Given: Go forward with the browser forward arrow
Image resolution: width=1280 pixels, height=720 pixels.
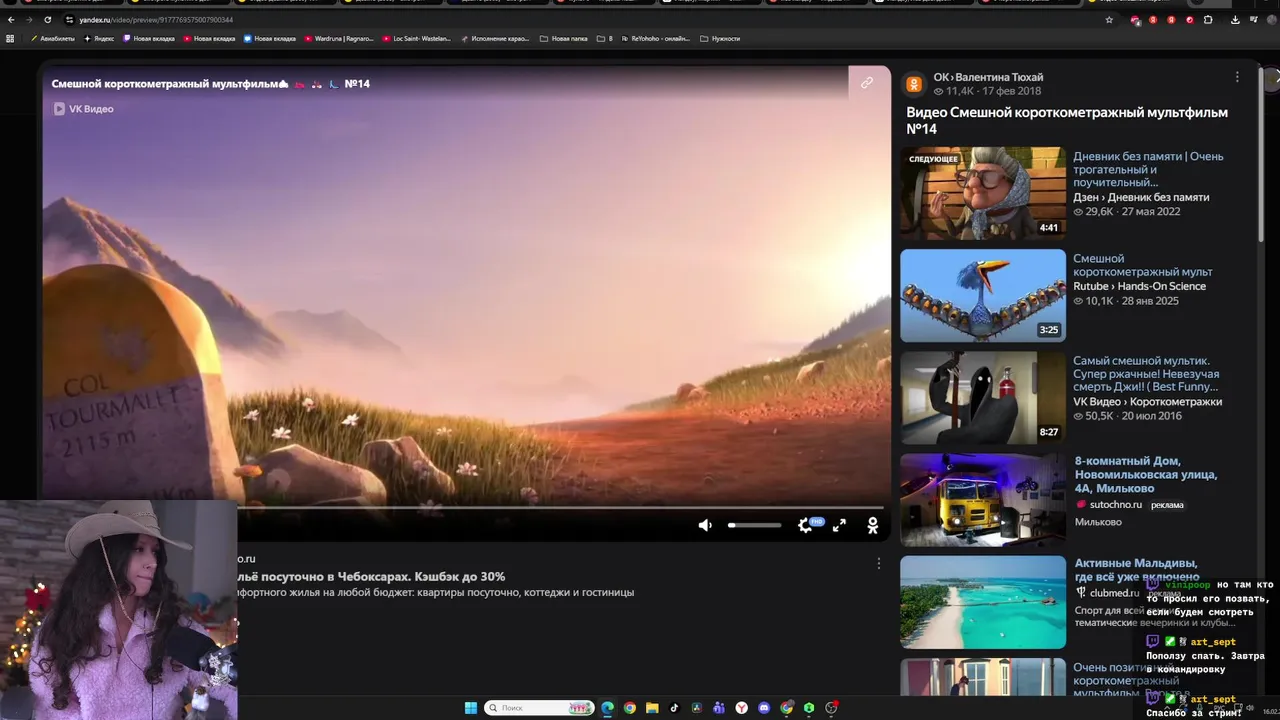Looking at the screenshot, I should (28, 20).
